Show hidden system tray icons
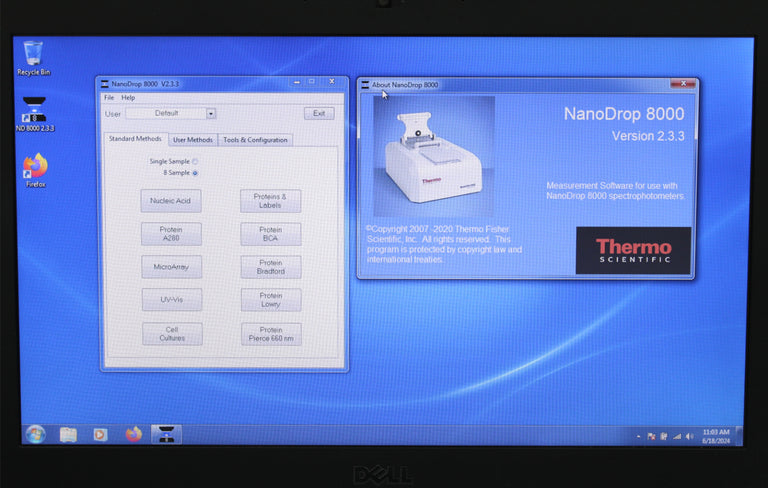Viewport: 768px width, 488px height. click(638, 437)
